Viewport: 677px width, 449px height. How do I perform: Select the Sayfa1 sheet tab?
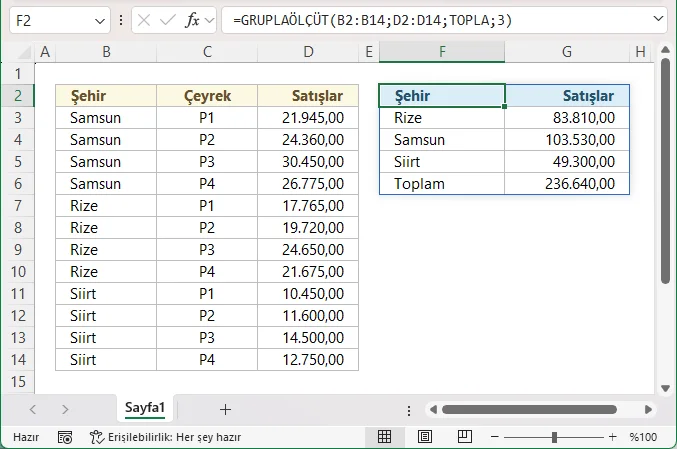(x=145, y=408)
